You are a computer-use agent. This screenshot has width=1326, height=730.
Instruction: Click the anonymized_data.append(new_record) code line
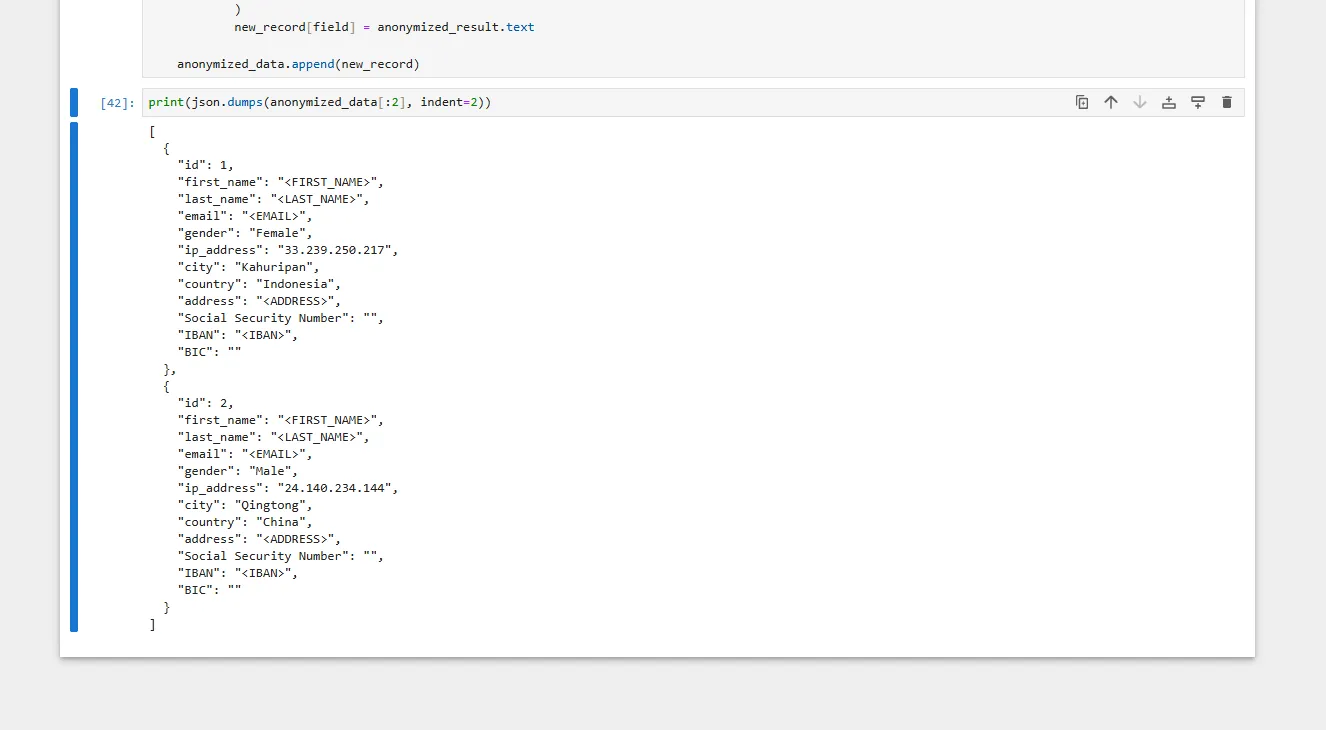tap(298, 64)
